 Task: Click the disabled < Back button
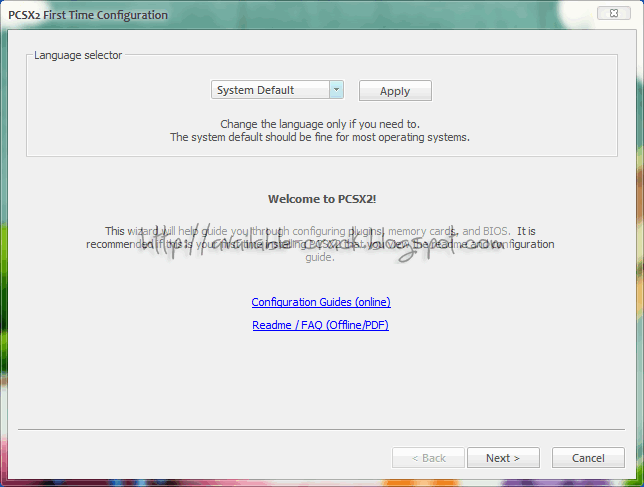[428, 458]
